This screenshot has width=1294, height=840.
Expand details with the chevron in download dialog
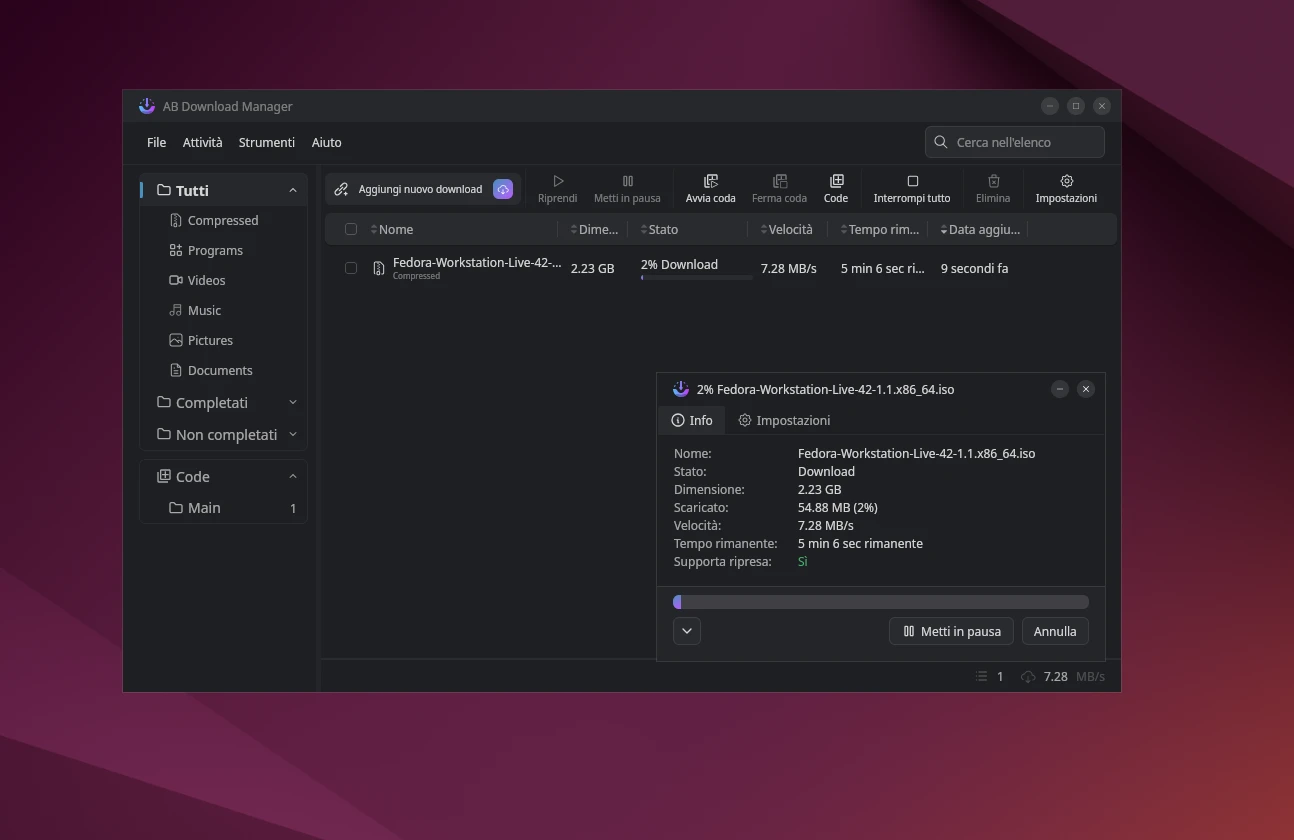click(687, 631)
